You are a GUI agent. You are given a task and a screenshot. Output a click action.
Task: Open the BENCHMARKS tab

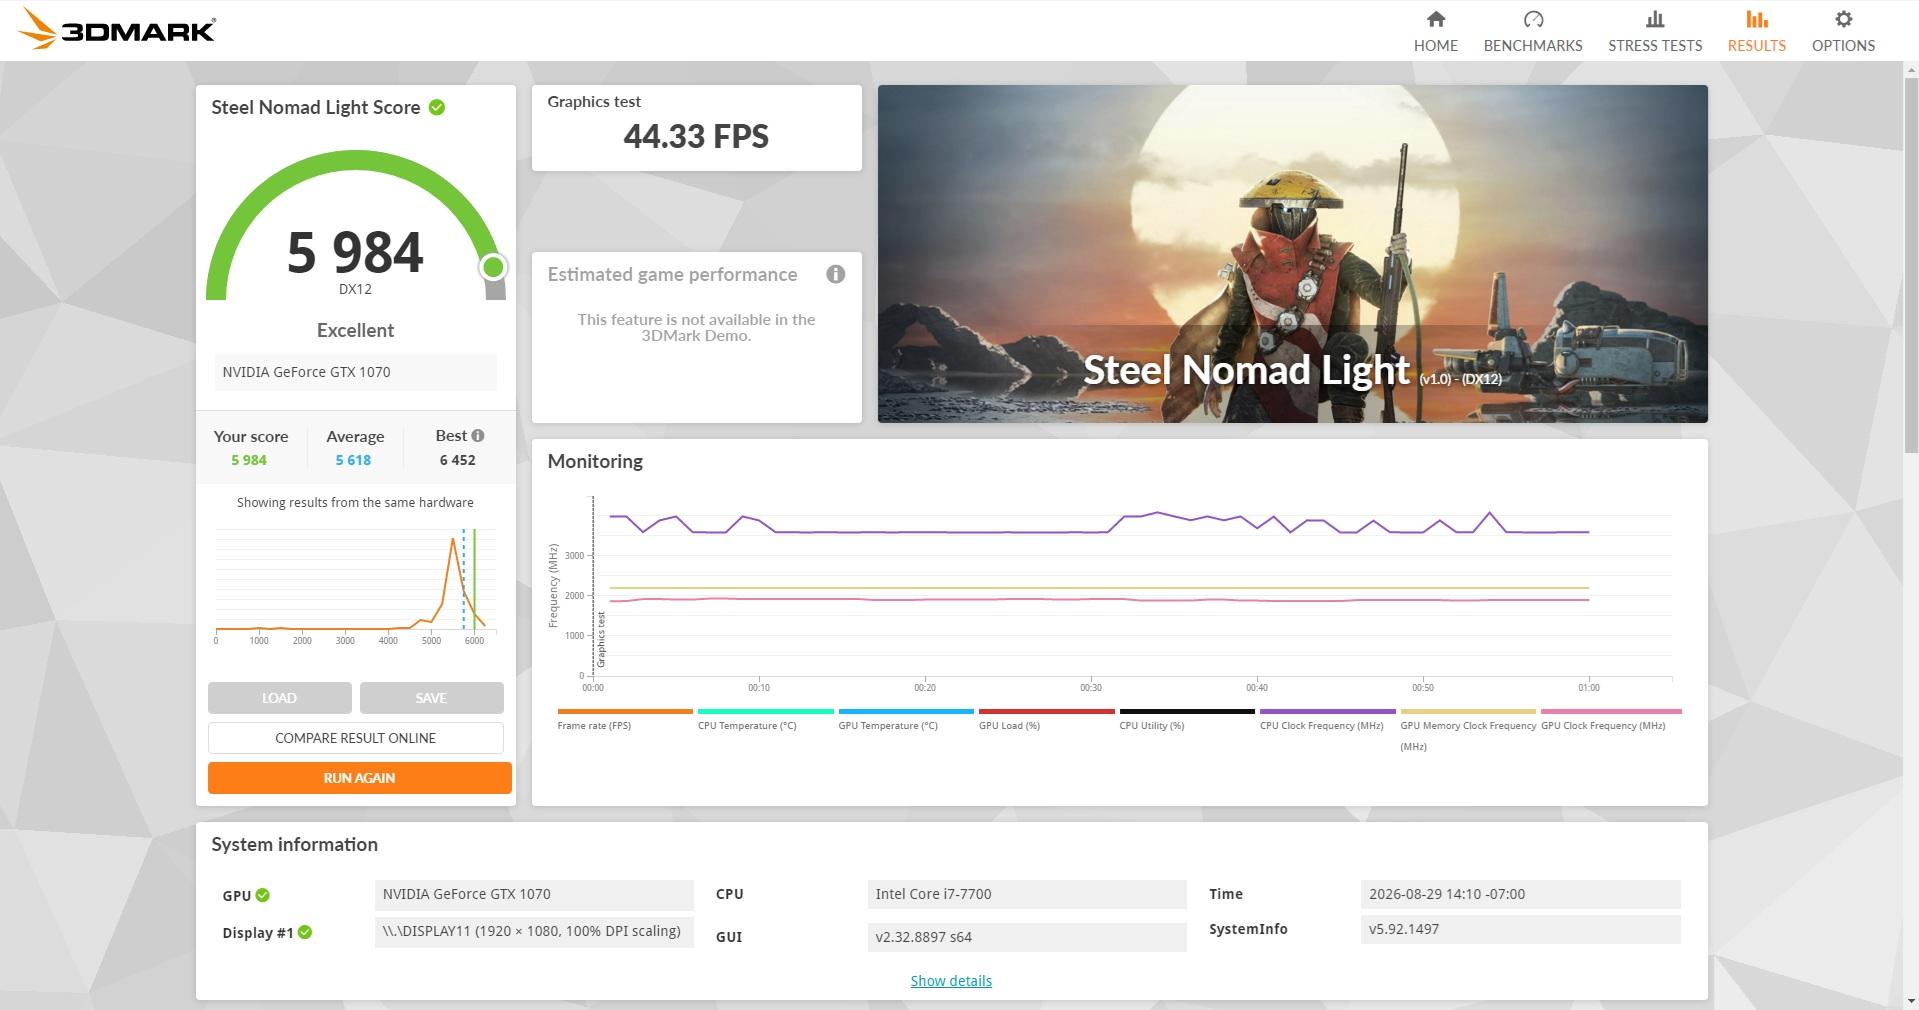(1533, 31)
